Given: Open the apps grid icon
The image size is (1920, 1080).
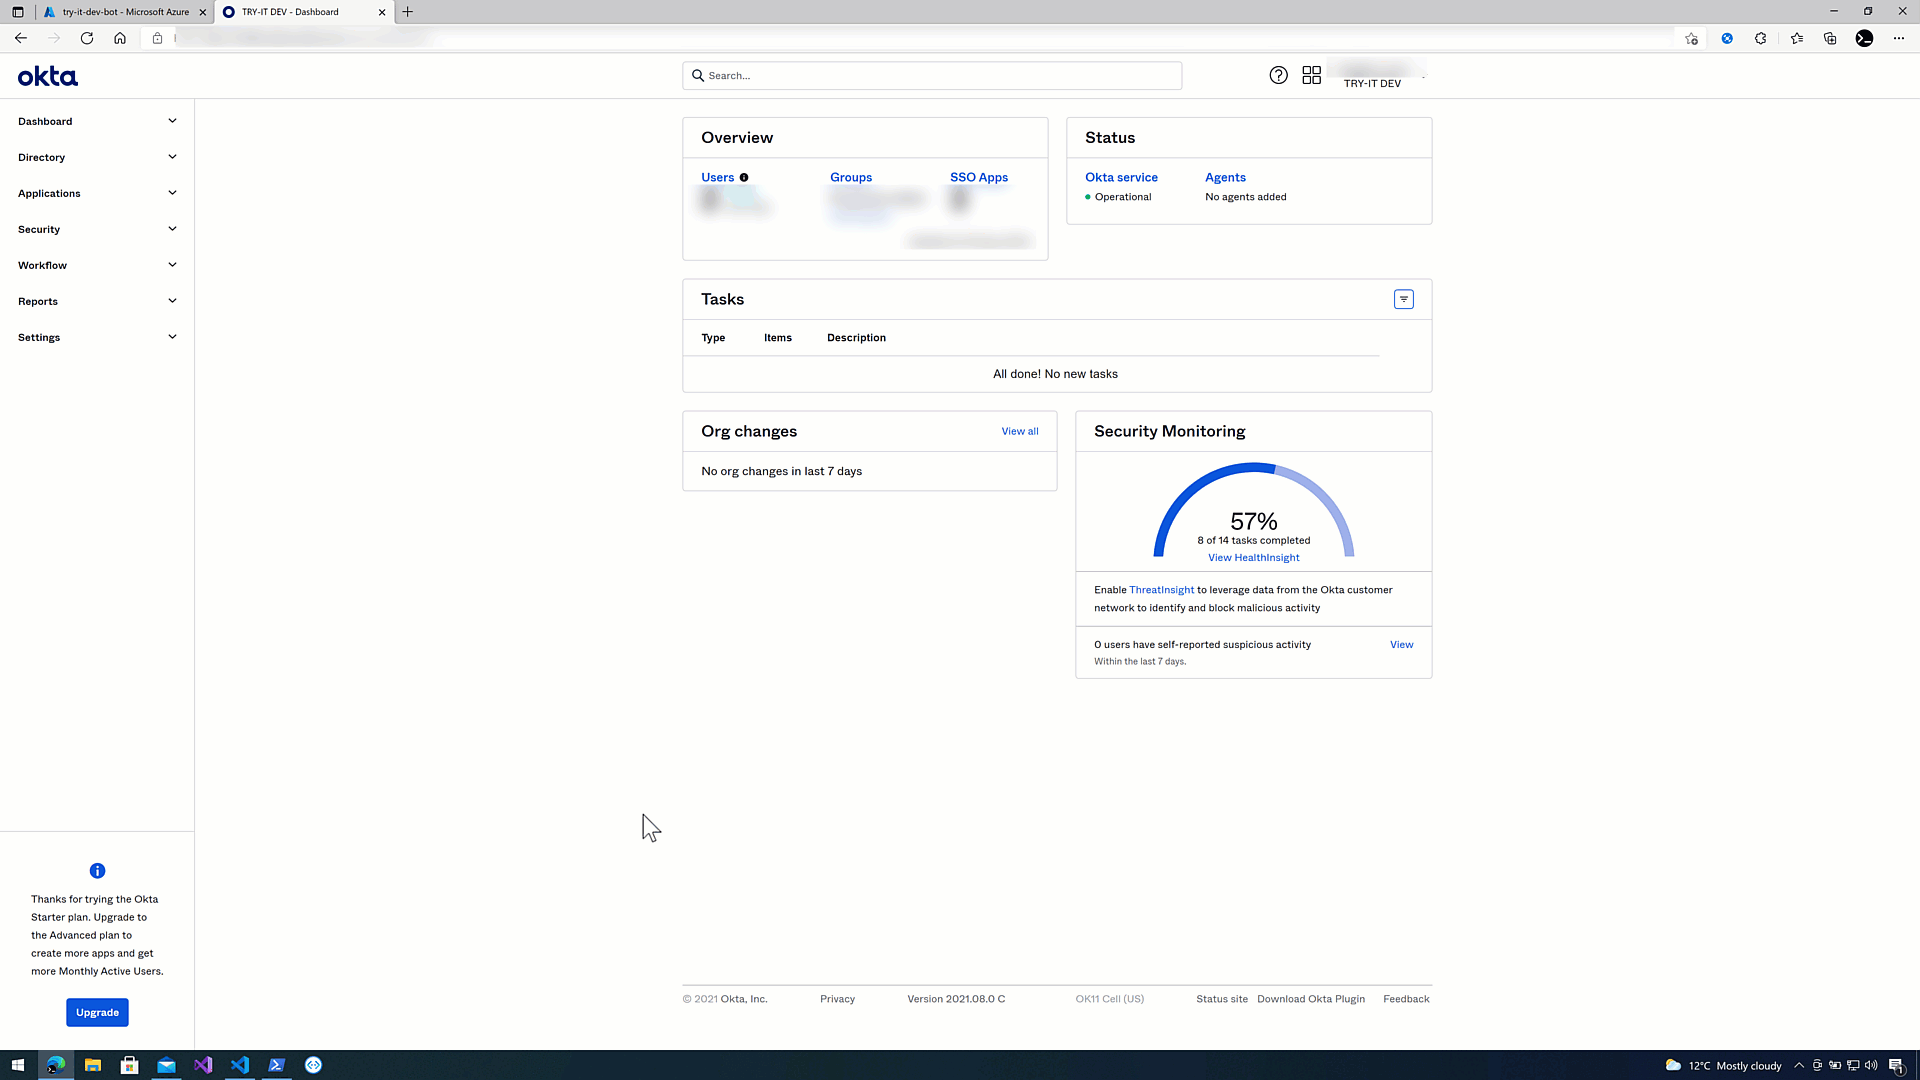Looking at the screenshot, I should click(x=1311, y=75).
